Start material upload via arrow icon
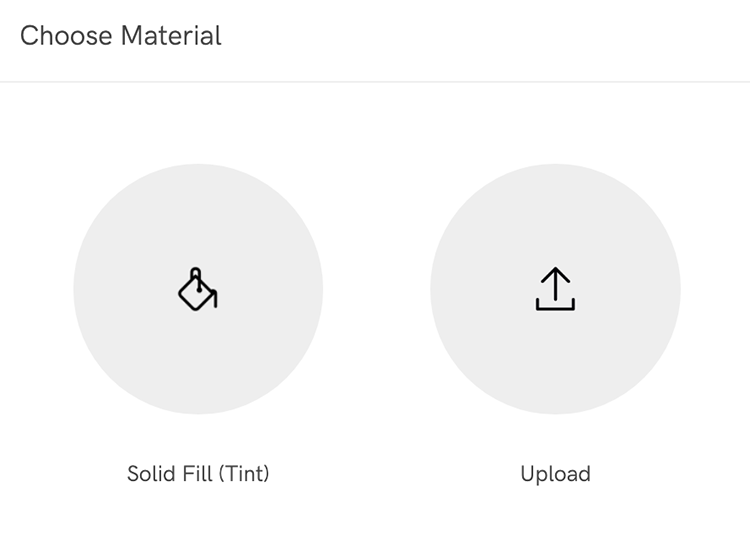The width and height of the screenshot is (750, 536). click(555, 289)
